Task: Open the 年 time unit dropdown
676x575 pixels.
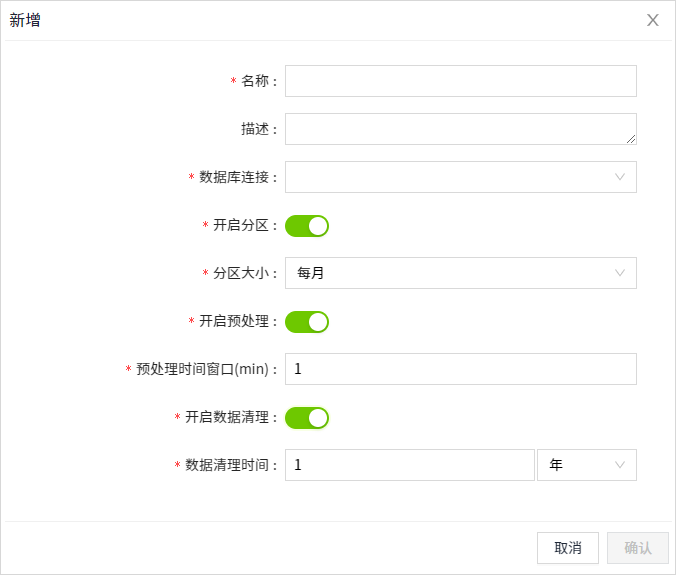Action: pos(578,465)
